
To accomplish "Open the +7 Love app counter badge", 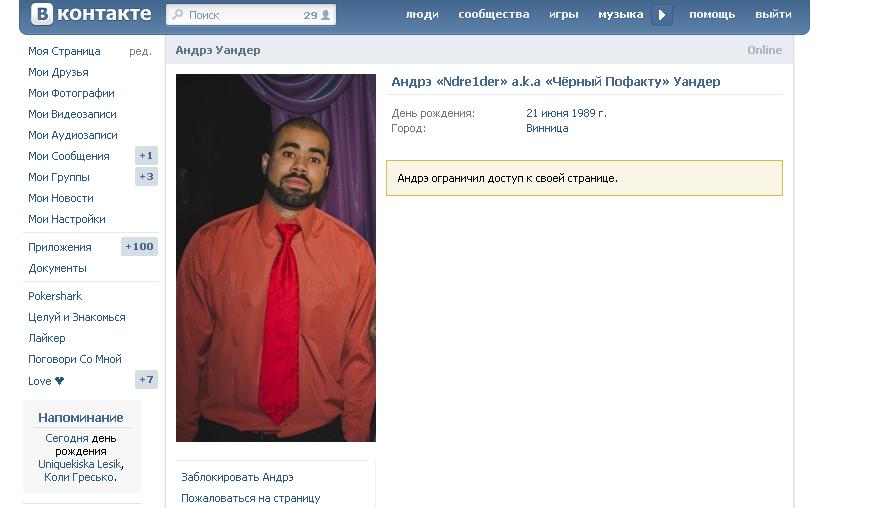I will (146, 380).
